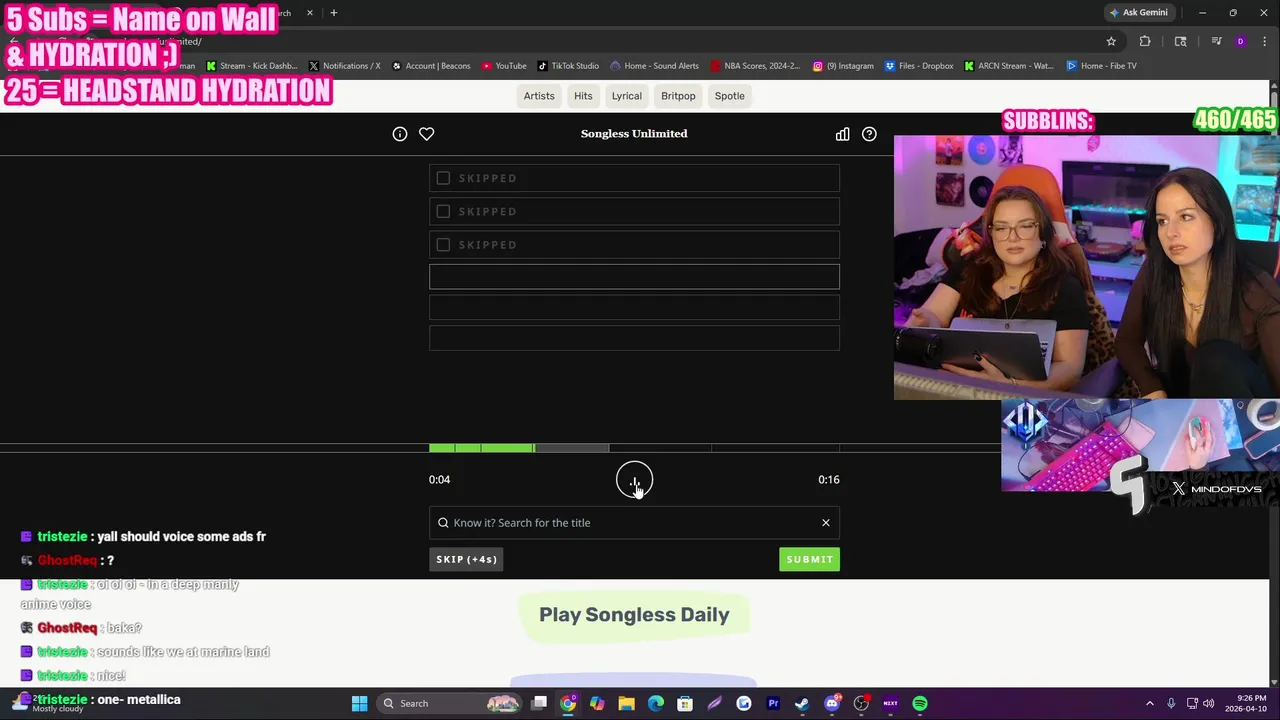Viewport: 1280px width, 720px height.
Task: Select the Britpop category tab
Action: click(678, 96)
